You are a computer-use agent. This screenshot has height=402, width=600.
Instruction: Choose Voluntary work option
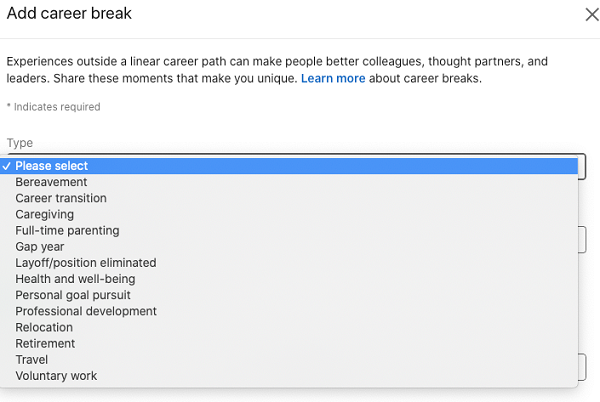pos(289,376)
